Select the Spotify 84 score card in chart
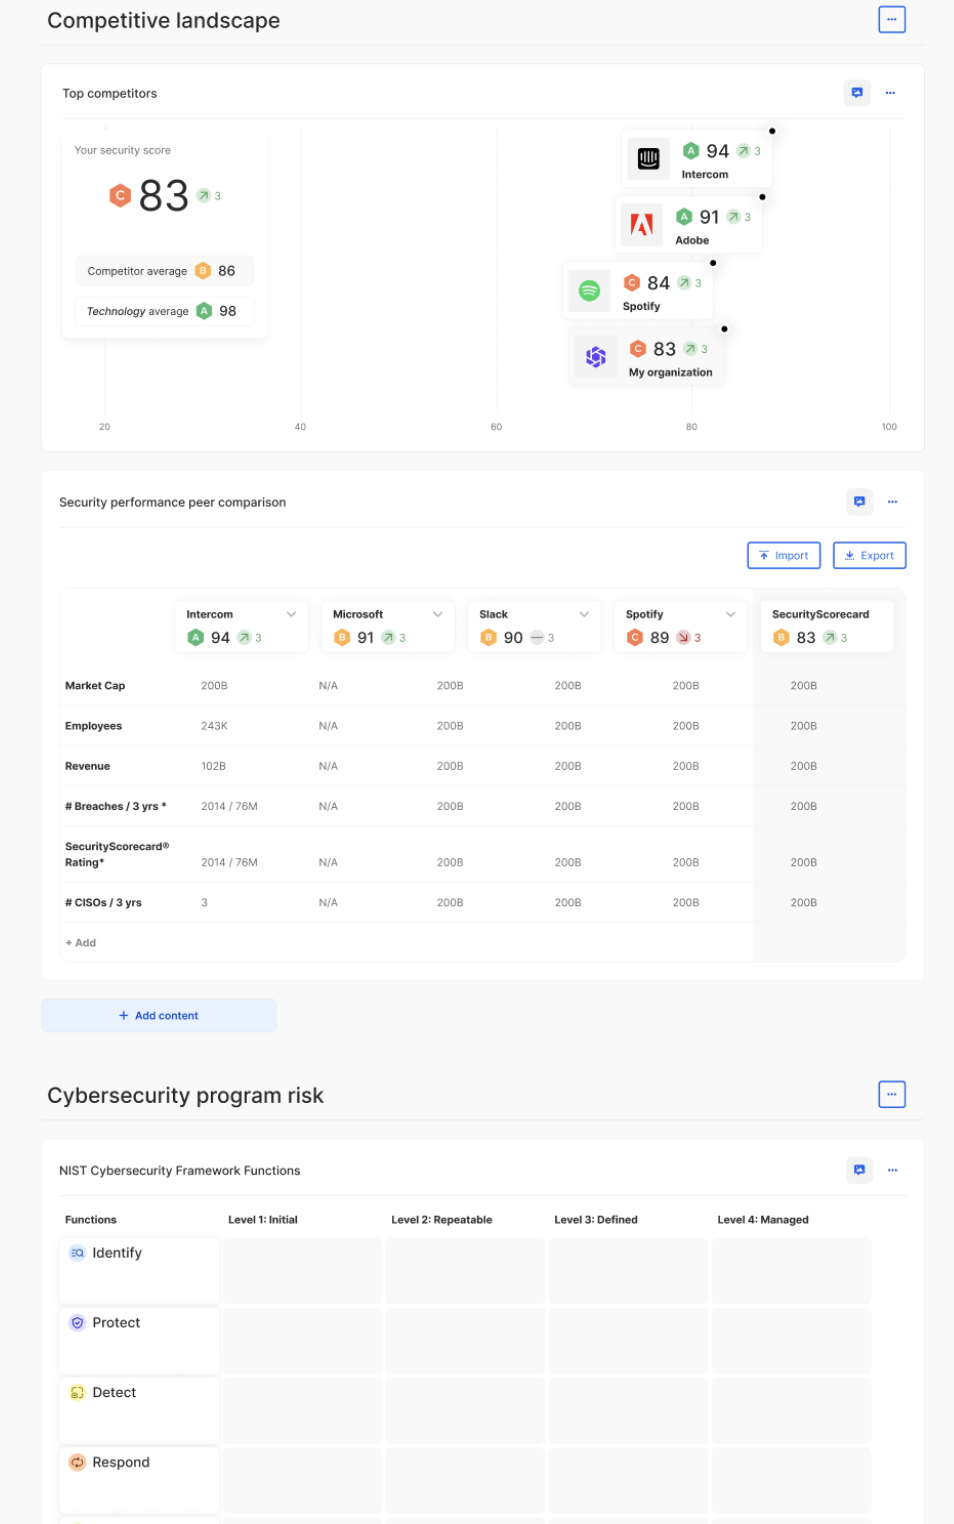954x1524 pixels. pos(638,291)
